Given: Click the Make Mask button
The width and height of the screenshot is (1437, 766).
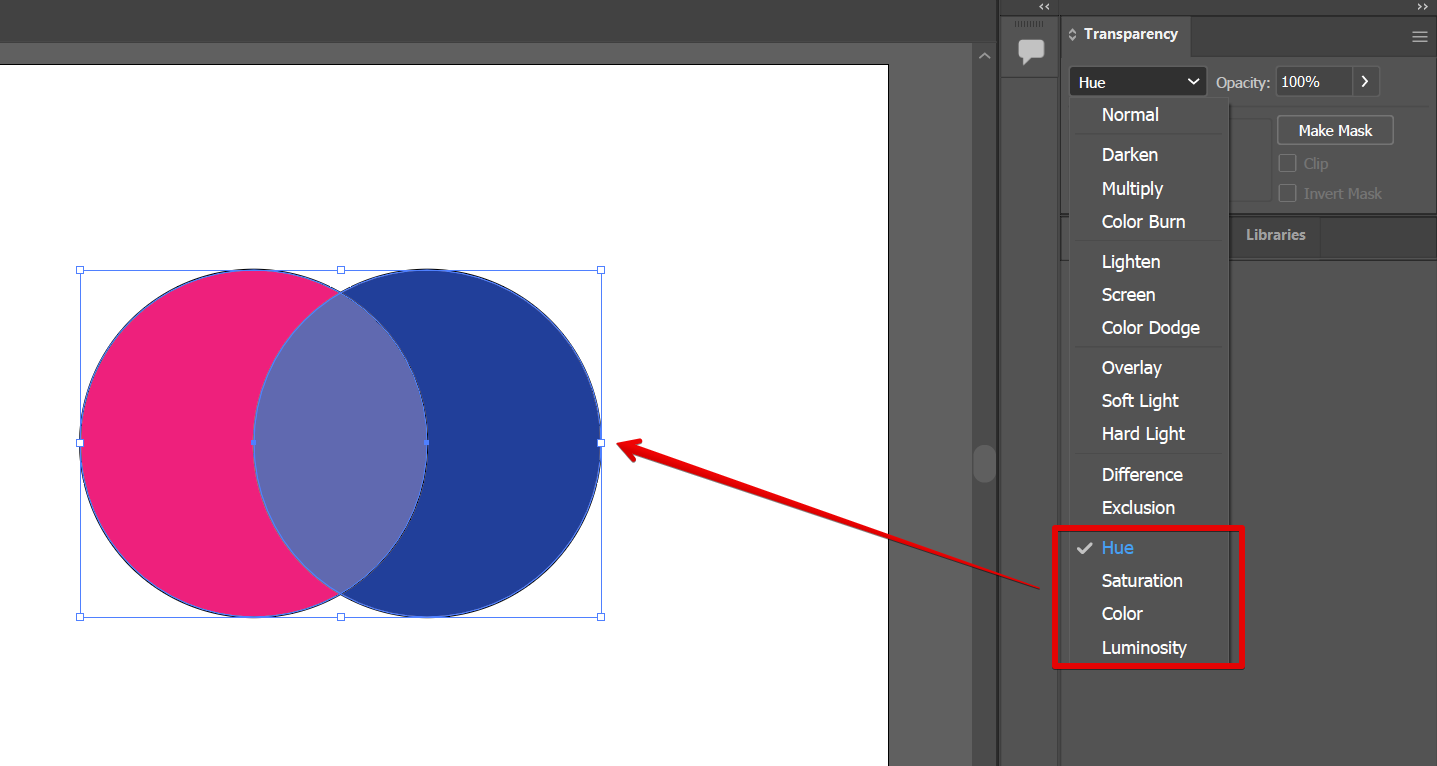Looking at the screenshot, I should pyautogui.click(x=1335, y=131).
